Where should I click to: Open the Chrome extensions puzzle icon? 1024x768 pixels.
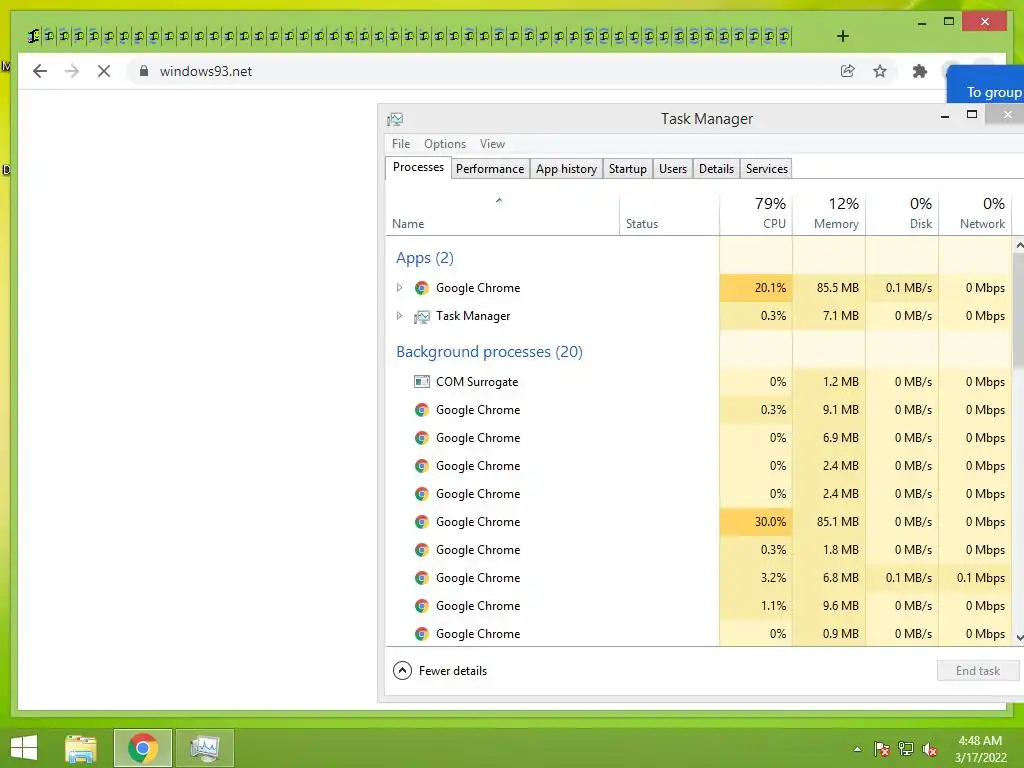tap(920, 71)
